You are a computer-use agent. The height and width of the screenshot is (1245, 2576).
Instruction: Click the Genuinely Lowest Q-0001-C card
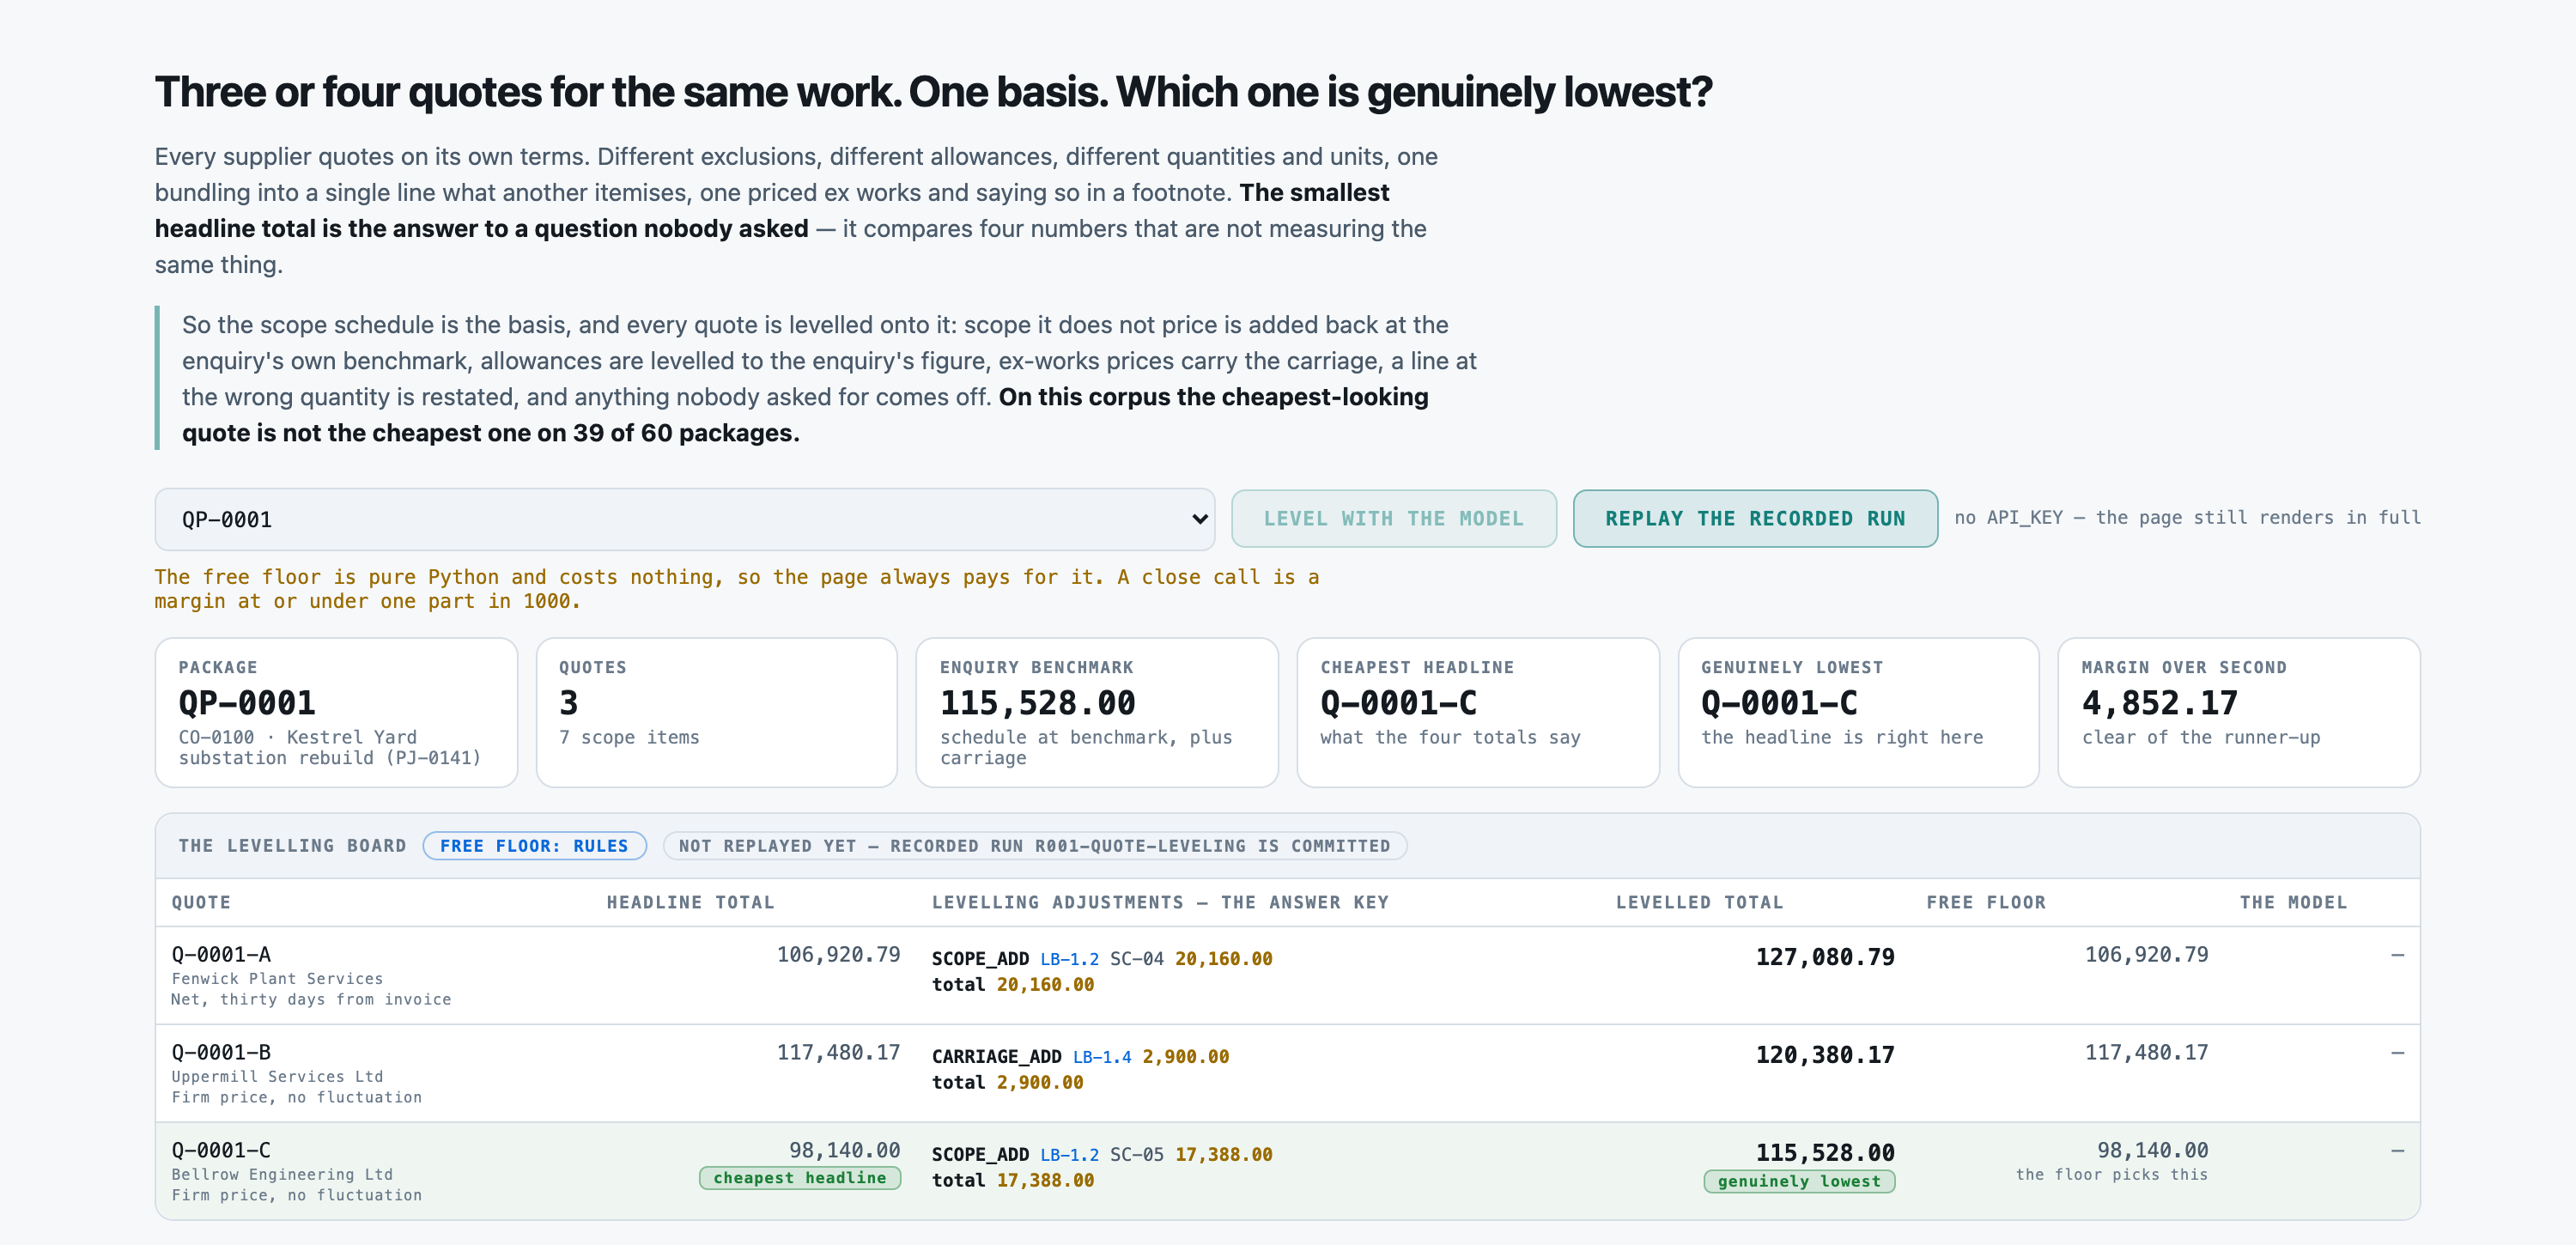pyautogui.click(x=1858, y=712)
